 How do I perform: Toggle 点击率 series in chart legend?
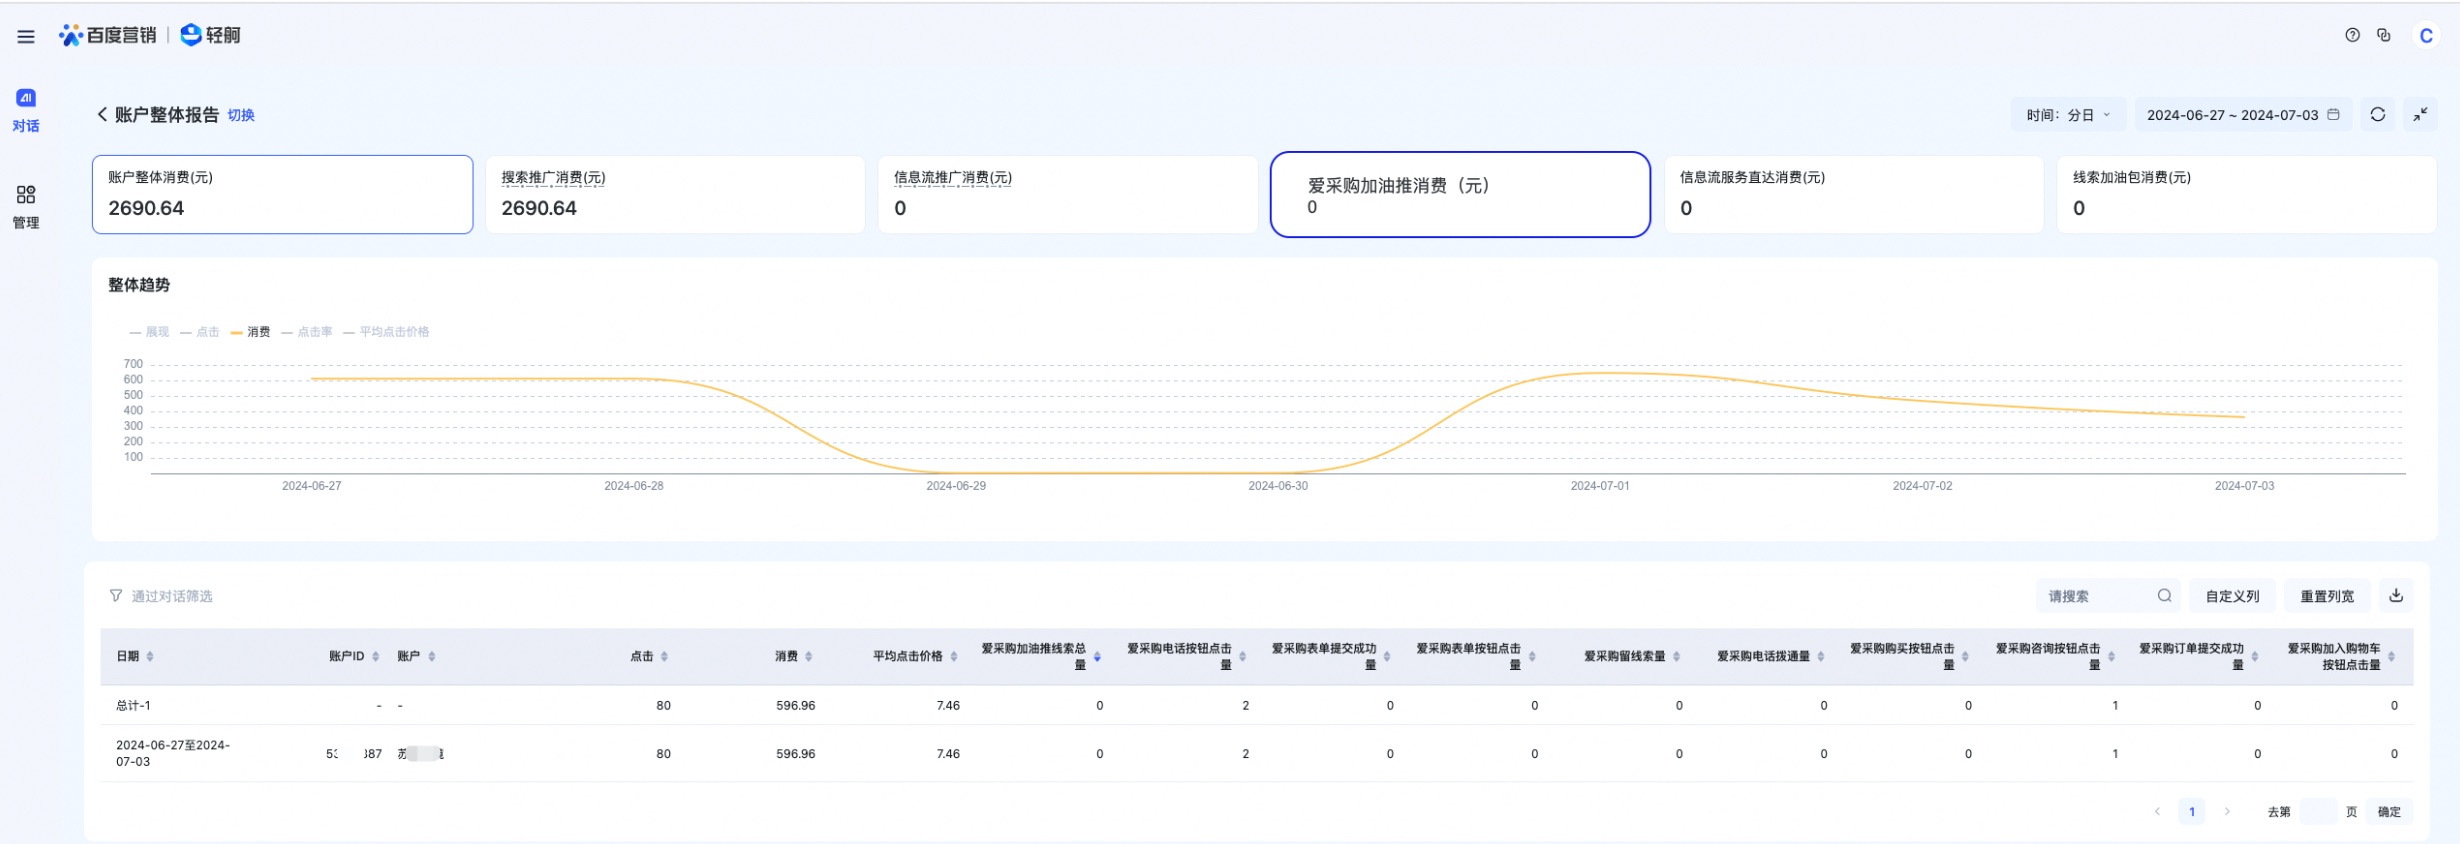click(x=308, y=332)
